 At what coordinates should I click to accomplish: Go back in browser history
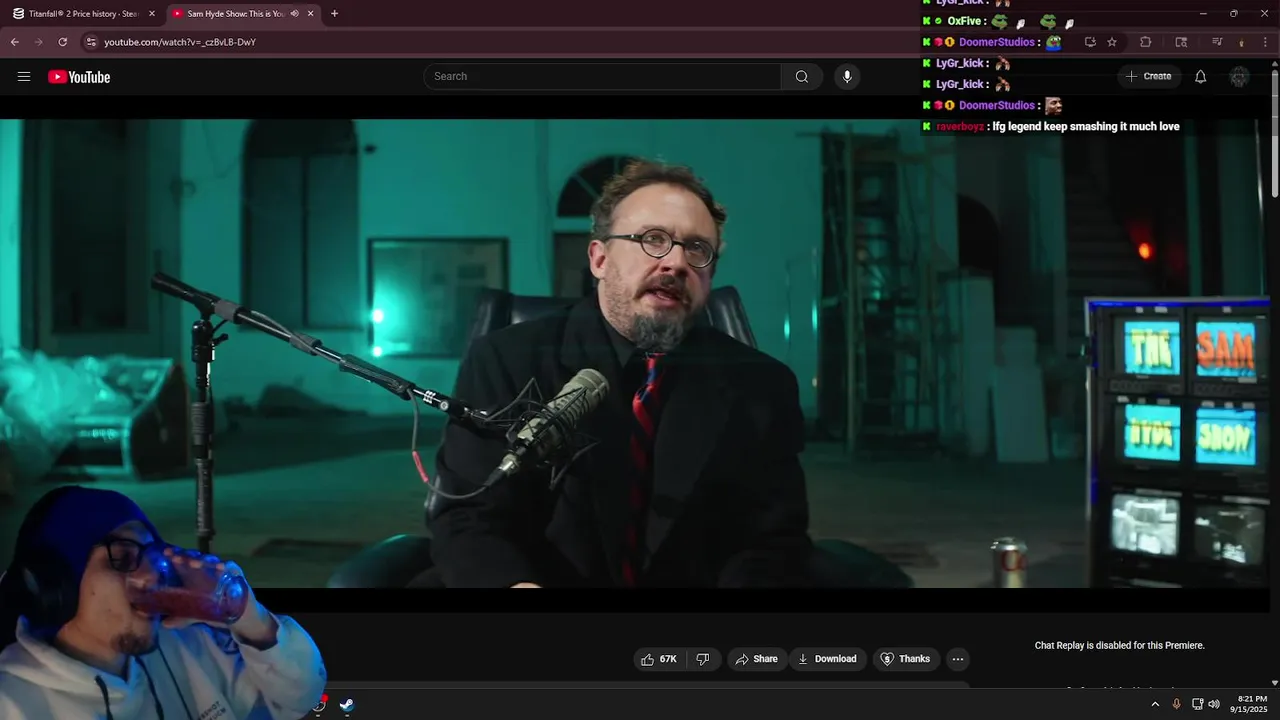(x=15, y=42)
